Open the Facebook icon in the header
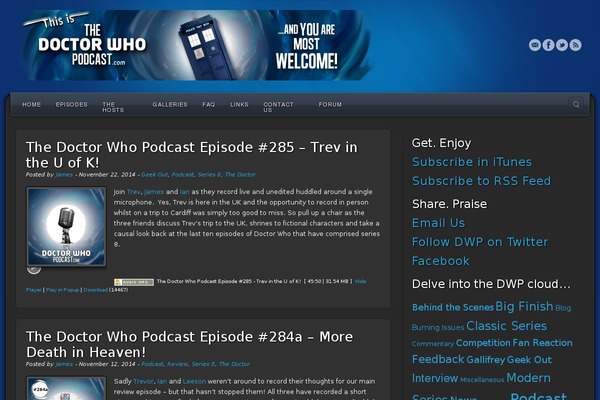The height and width of the screenshot is (400, 600). [x=548, y=45]
